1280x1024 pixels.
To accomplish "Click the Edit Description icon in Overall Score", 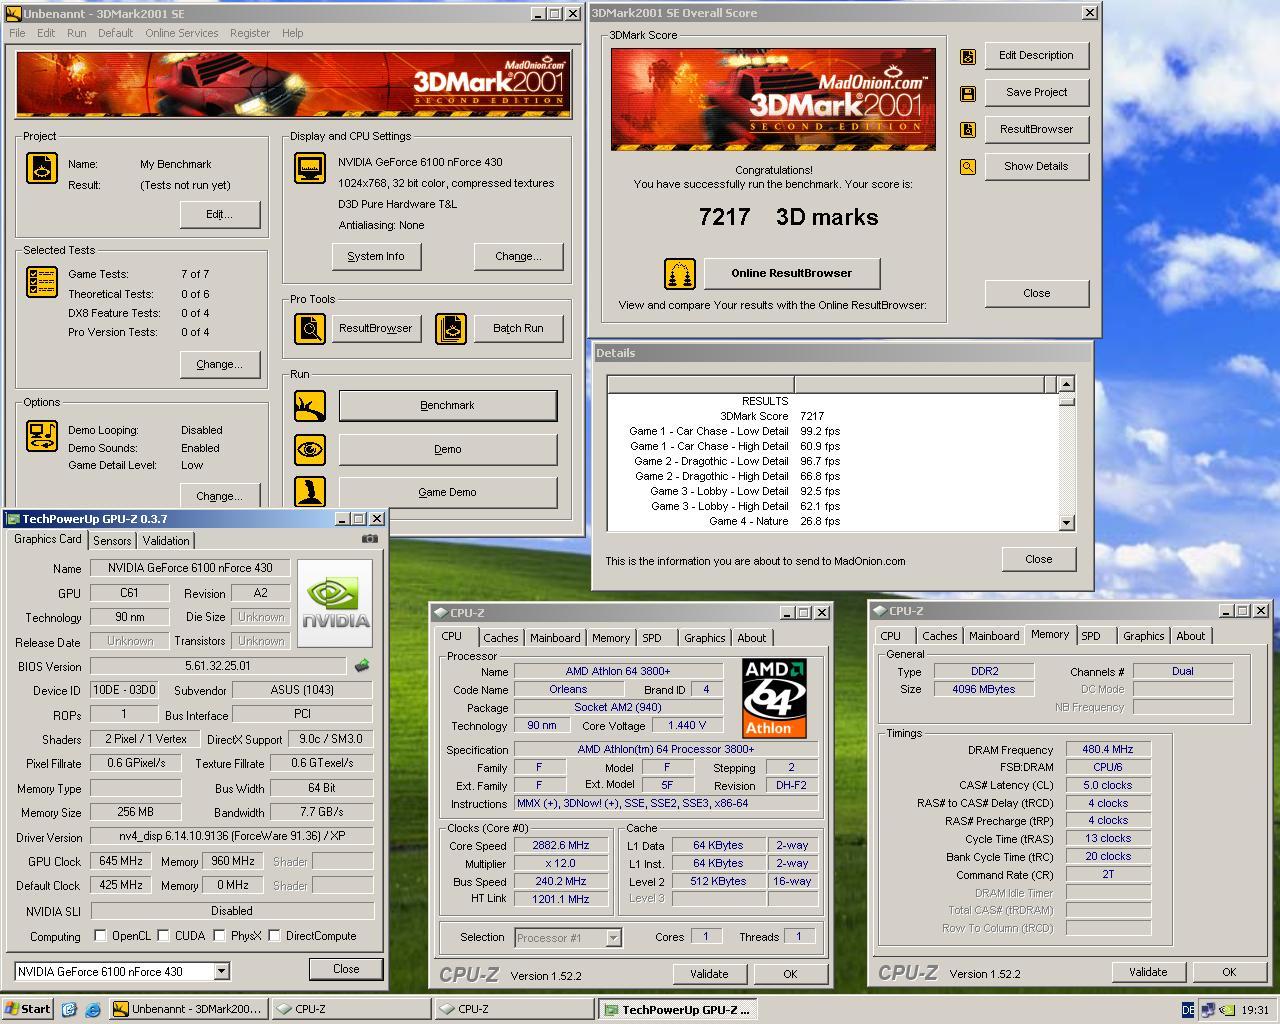I will point(968,57).
